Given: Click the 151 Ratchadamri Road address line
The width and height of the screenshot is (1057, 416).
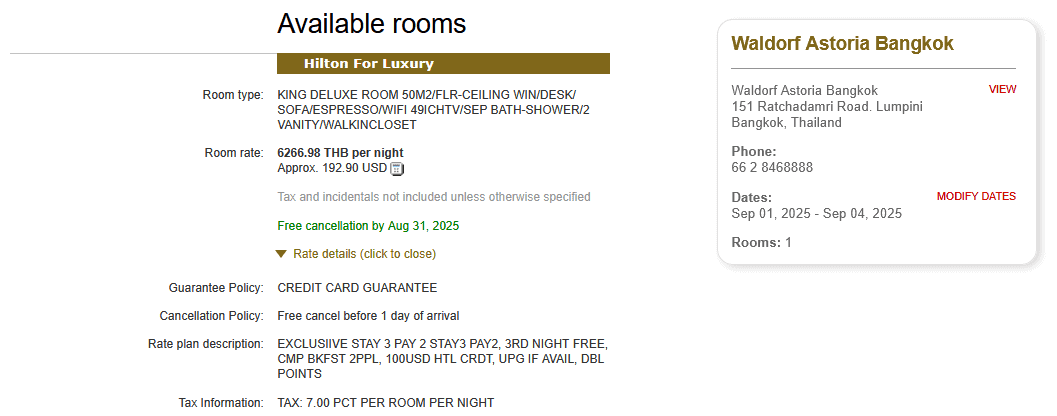Looking at the screenshot, I should pos(827,107).
